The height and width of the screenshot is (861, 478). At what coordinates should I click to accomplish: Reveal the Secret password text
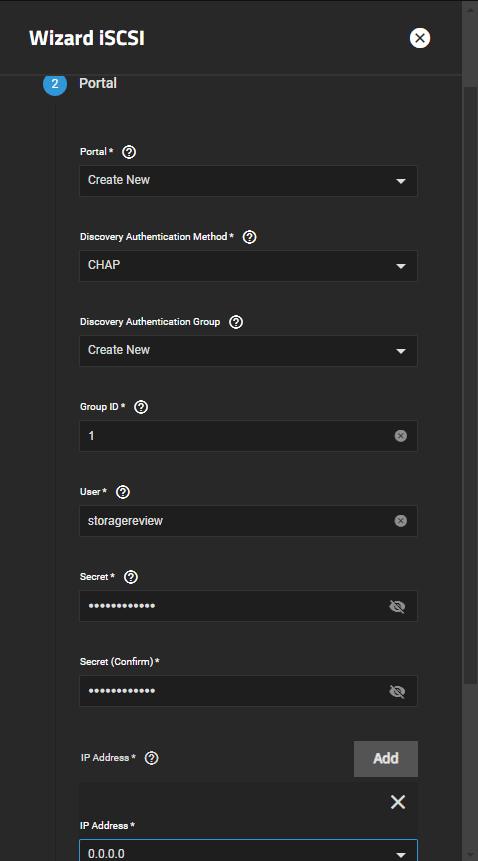point(397,606)
